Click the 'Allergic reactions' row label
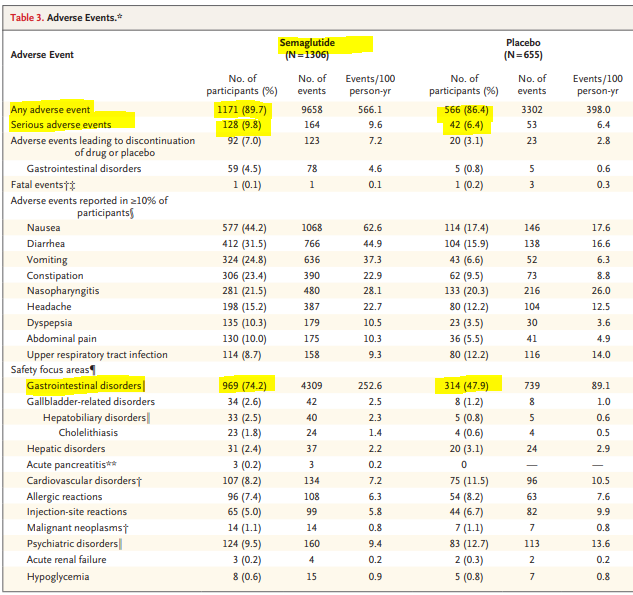Viewport: 633px width, 595px height. point(64,497)
